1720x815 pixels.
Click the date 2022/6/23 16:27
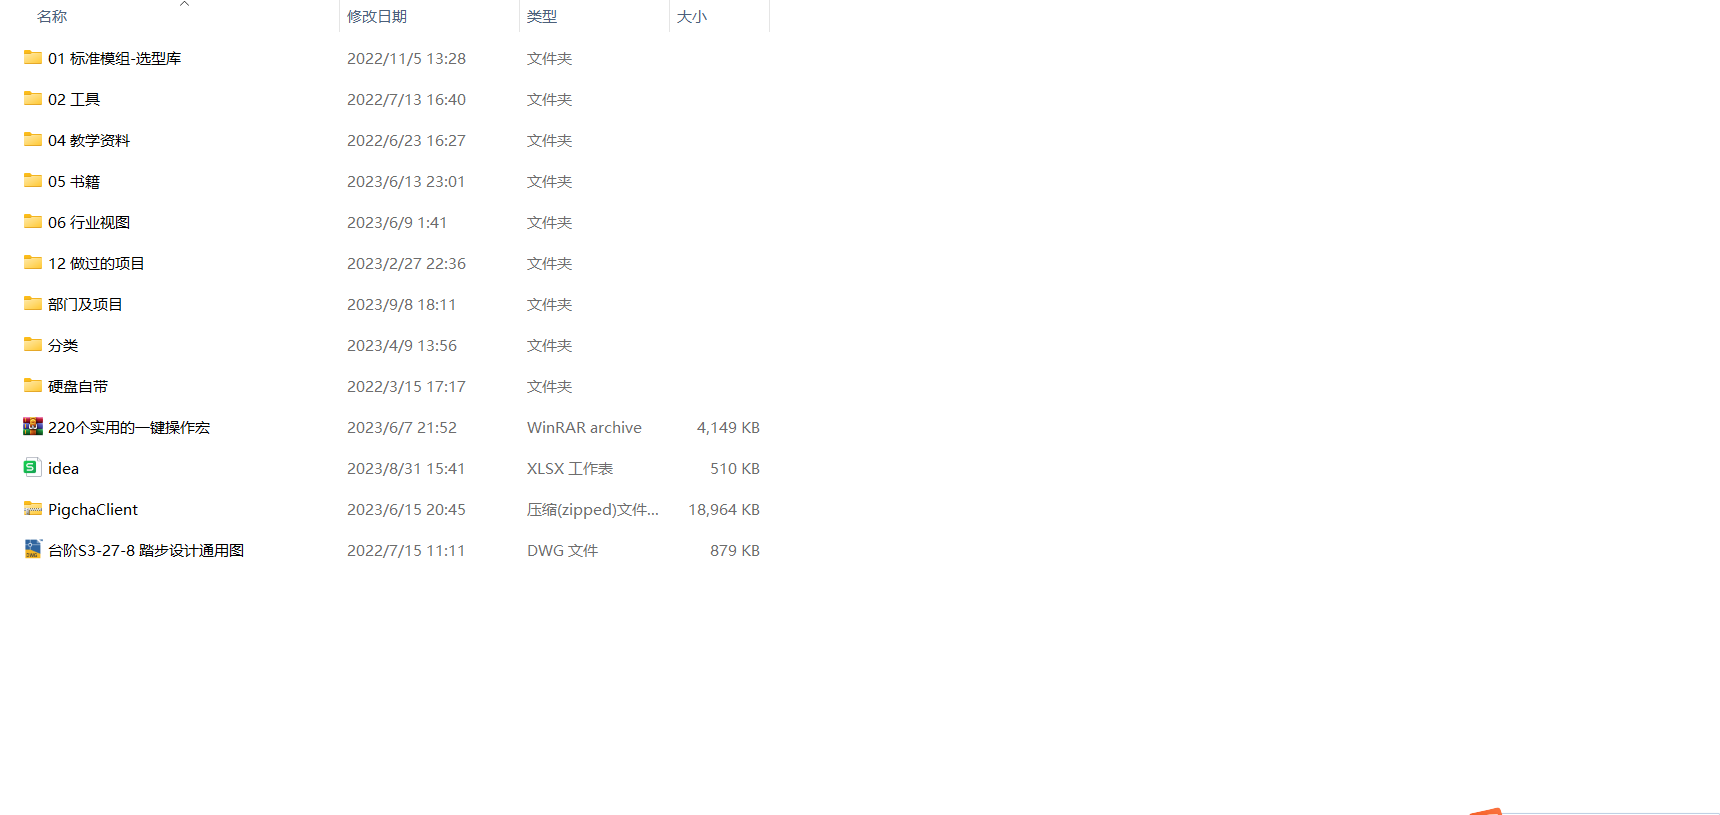[x=406, y=141]
